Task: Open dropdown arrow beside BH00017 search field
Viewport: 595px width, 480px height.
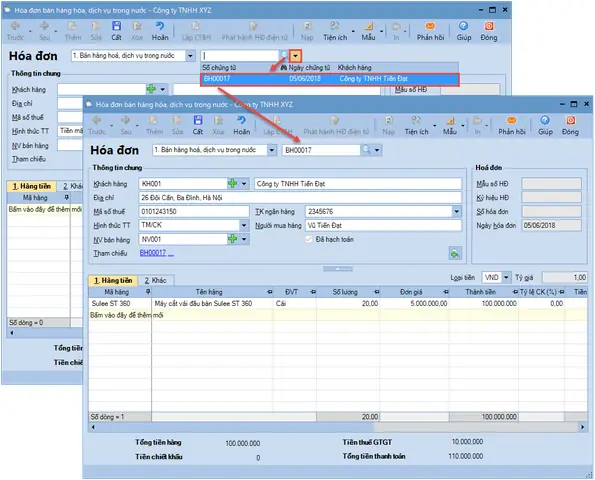Action: coord(377,150)
